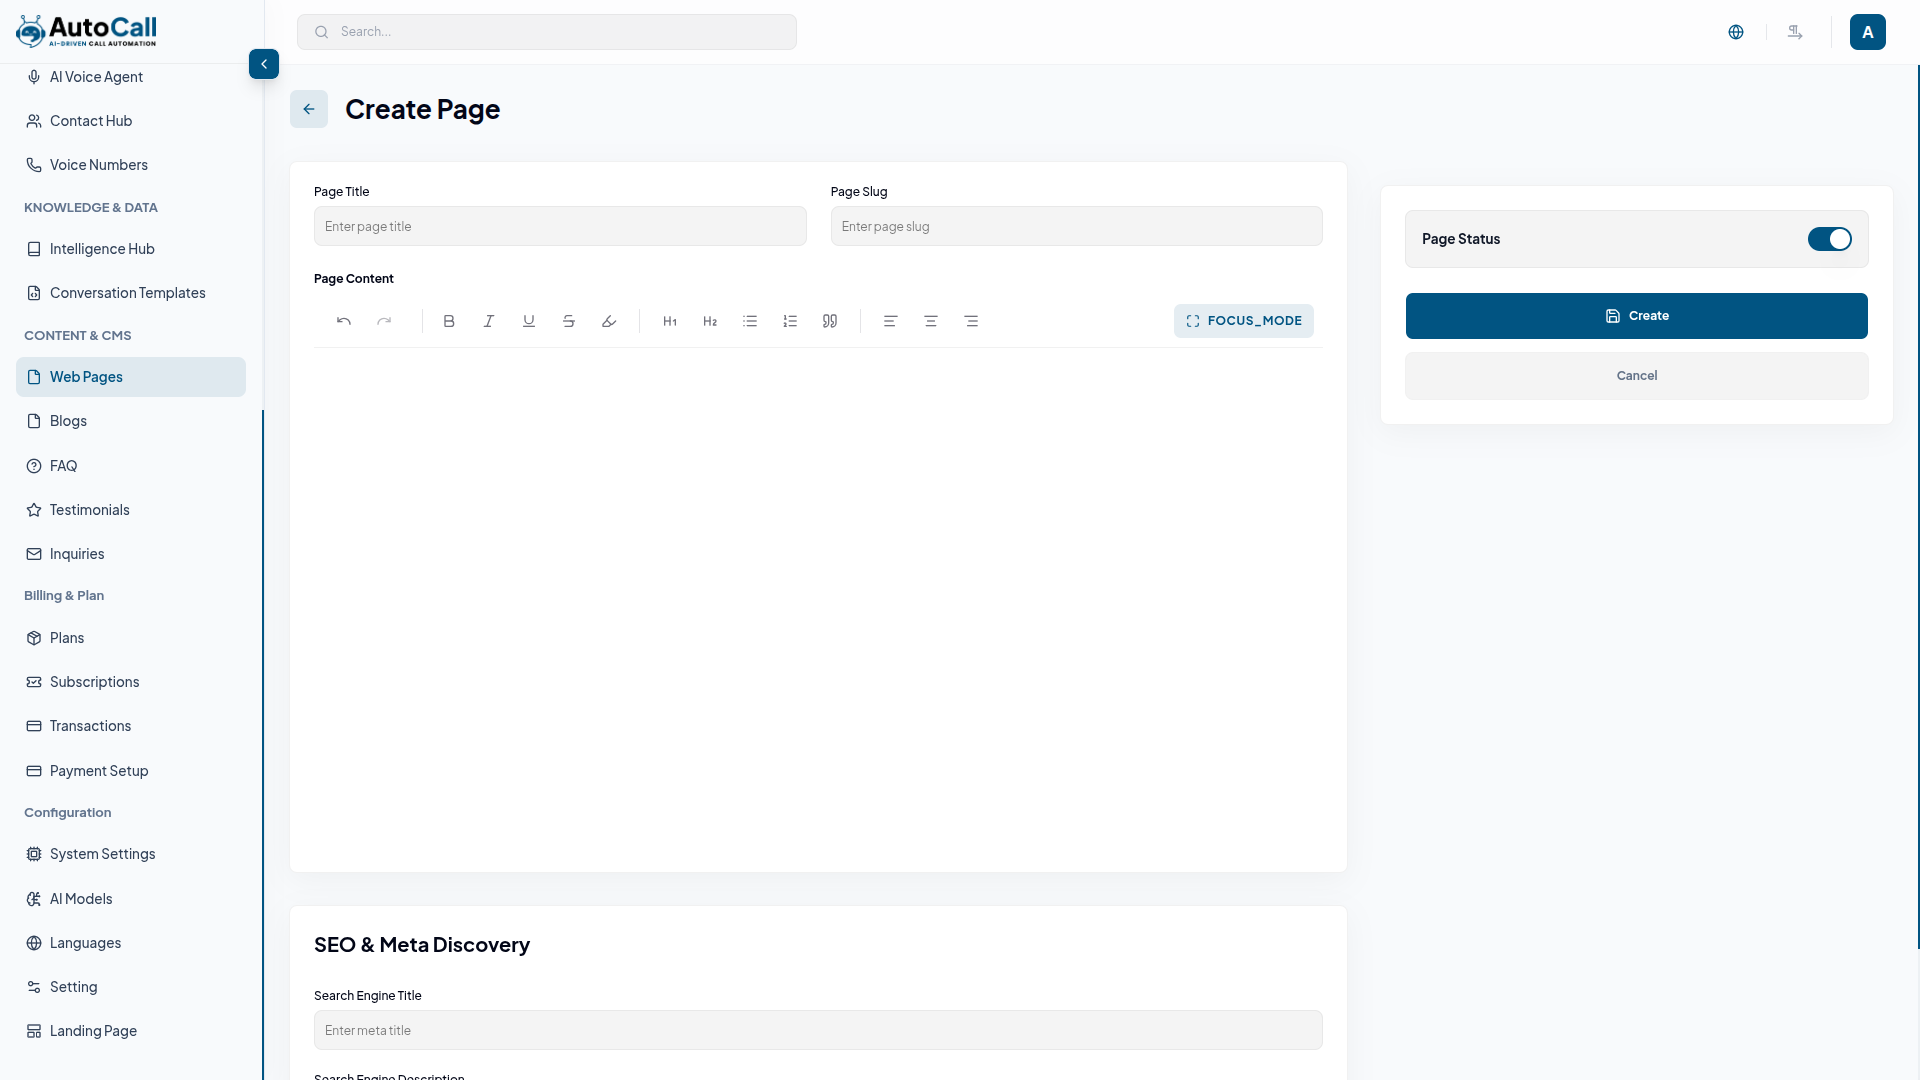
Task: Open Voice Numbers in sidebar
Action: click(131, 165)
